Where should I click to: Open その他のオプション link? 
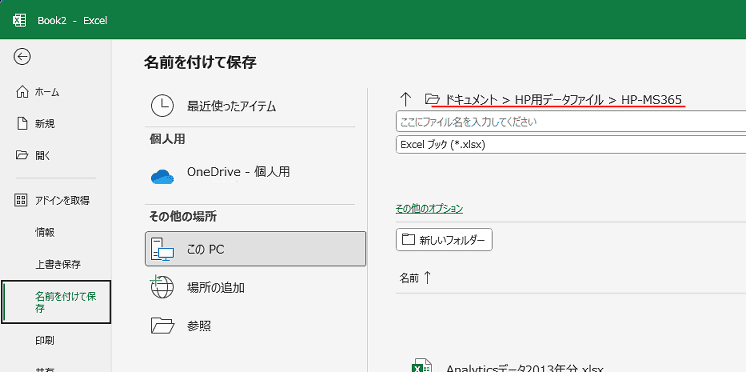click(x=429, y=208)
